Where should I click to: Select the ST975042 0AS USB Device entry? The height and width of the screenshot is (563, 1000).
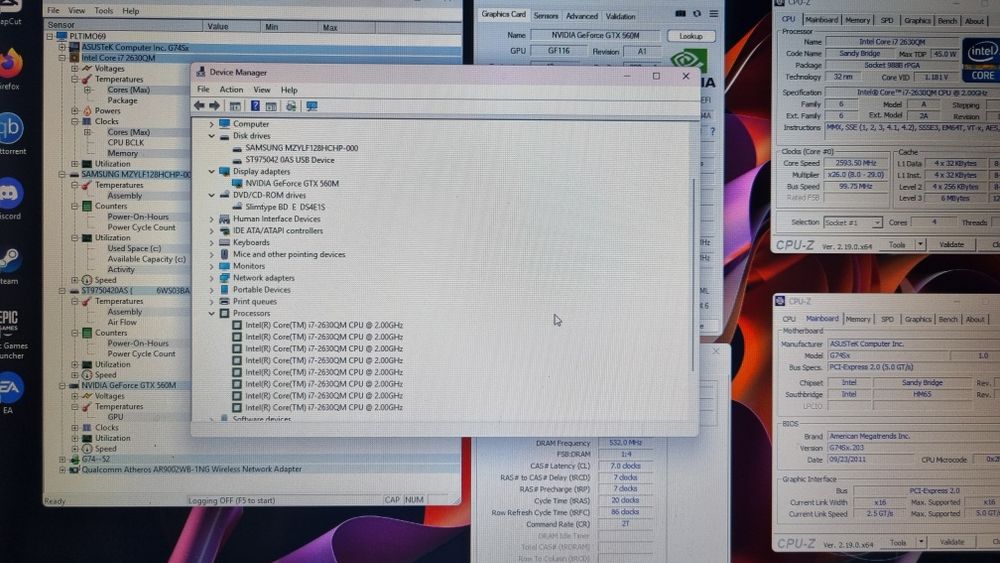pyautogui.click(x=290, y=160)
